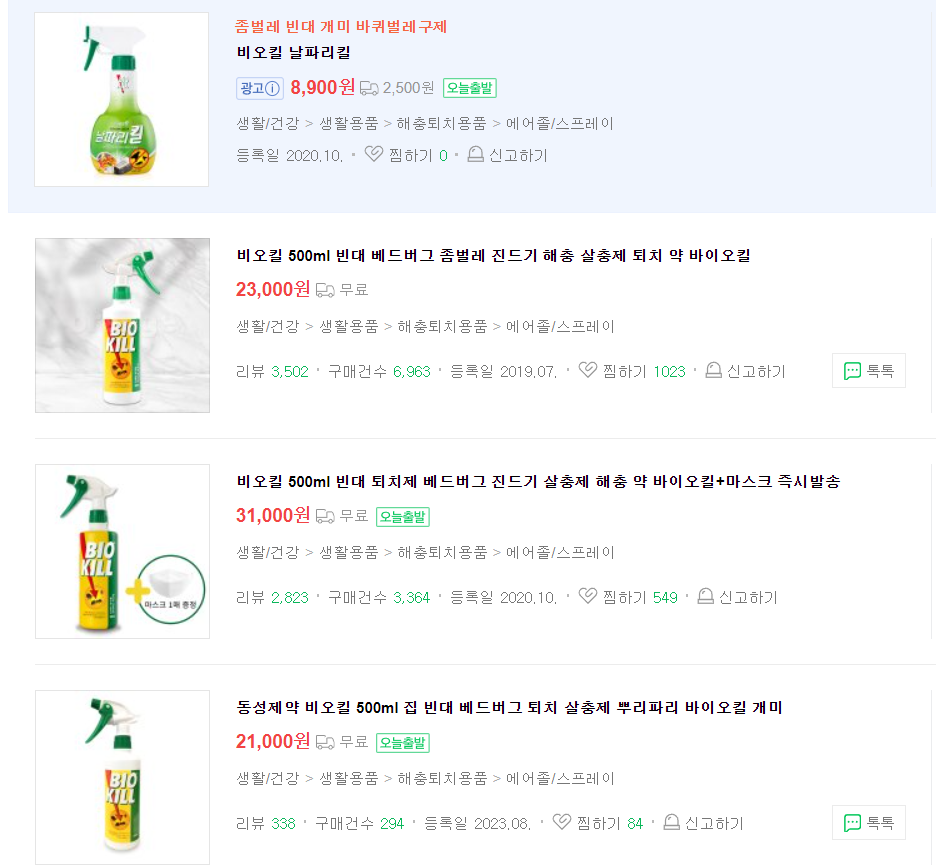Click the 찜하기 heart icon on 비오킬 날파리킬
This screenshot has height=866, width=936.
(x=373, y=154)
